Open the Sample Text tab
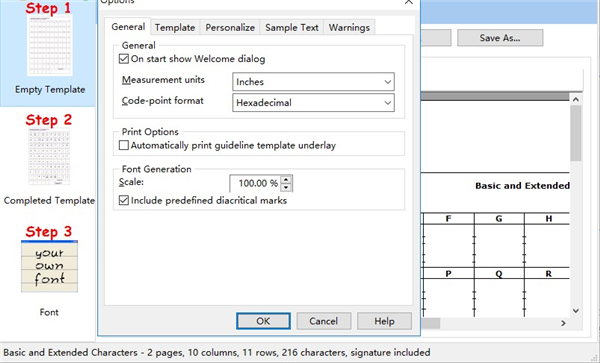 [x=292, y=28]
